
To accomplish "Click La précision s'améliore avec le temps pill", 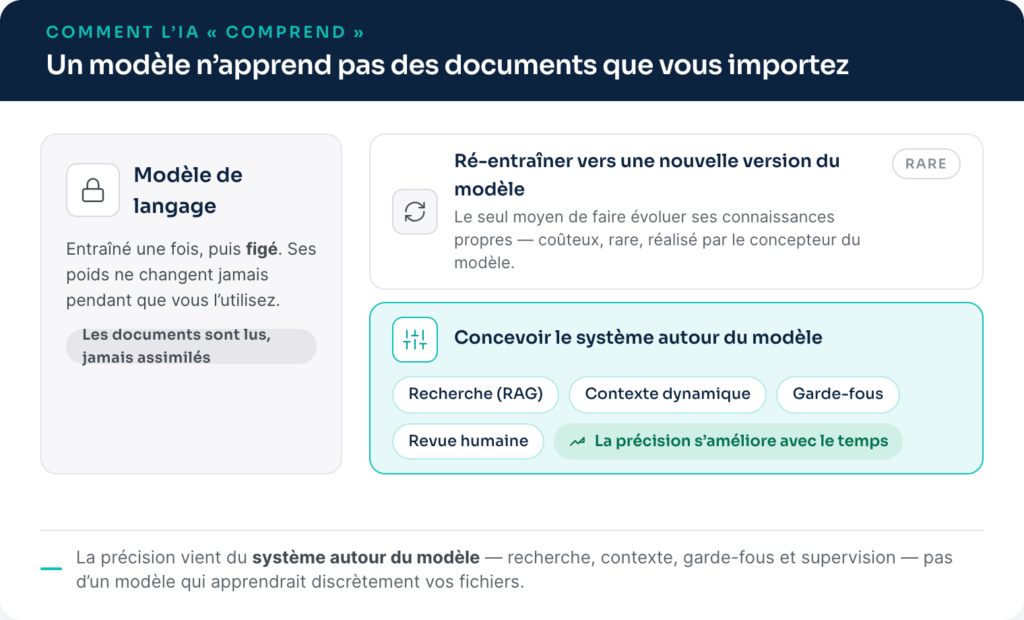I will tap(728, 441).
